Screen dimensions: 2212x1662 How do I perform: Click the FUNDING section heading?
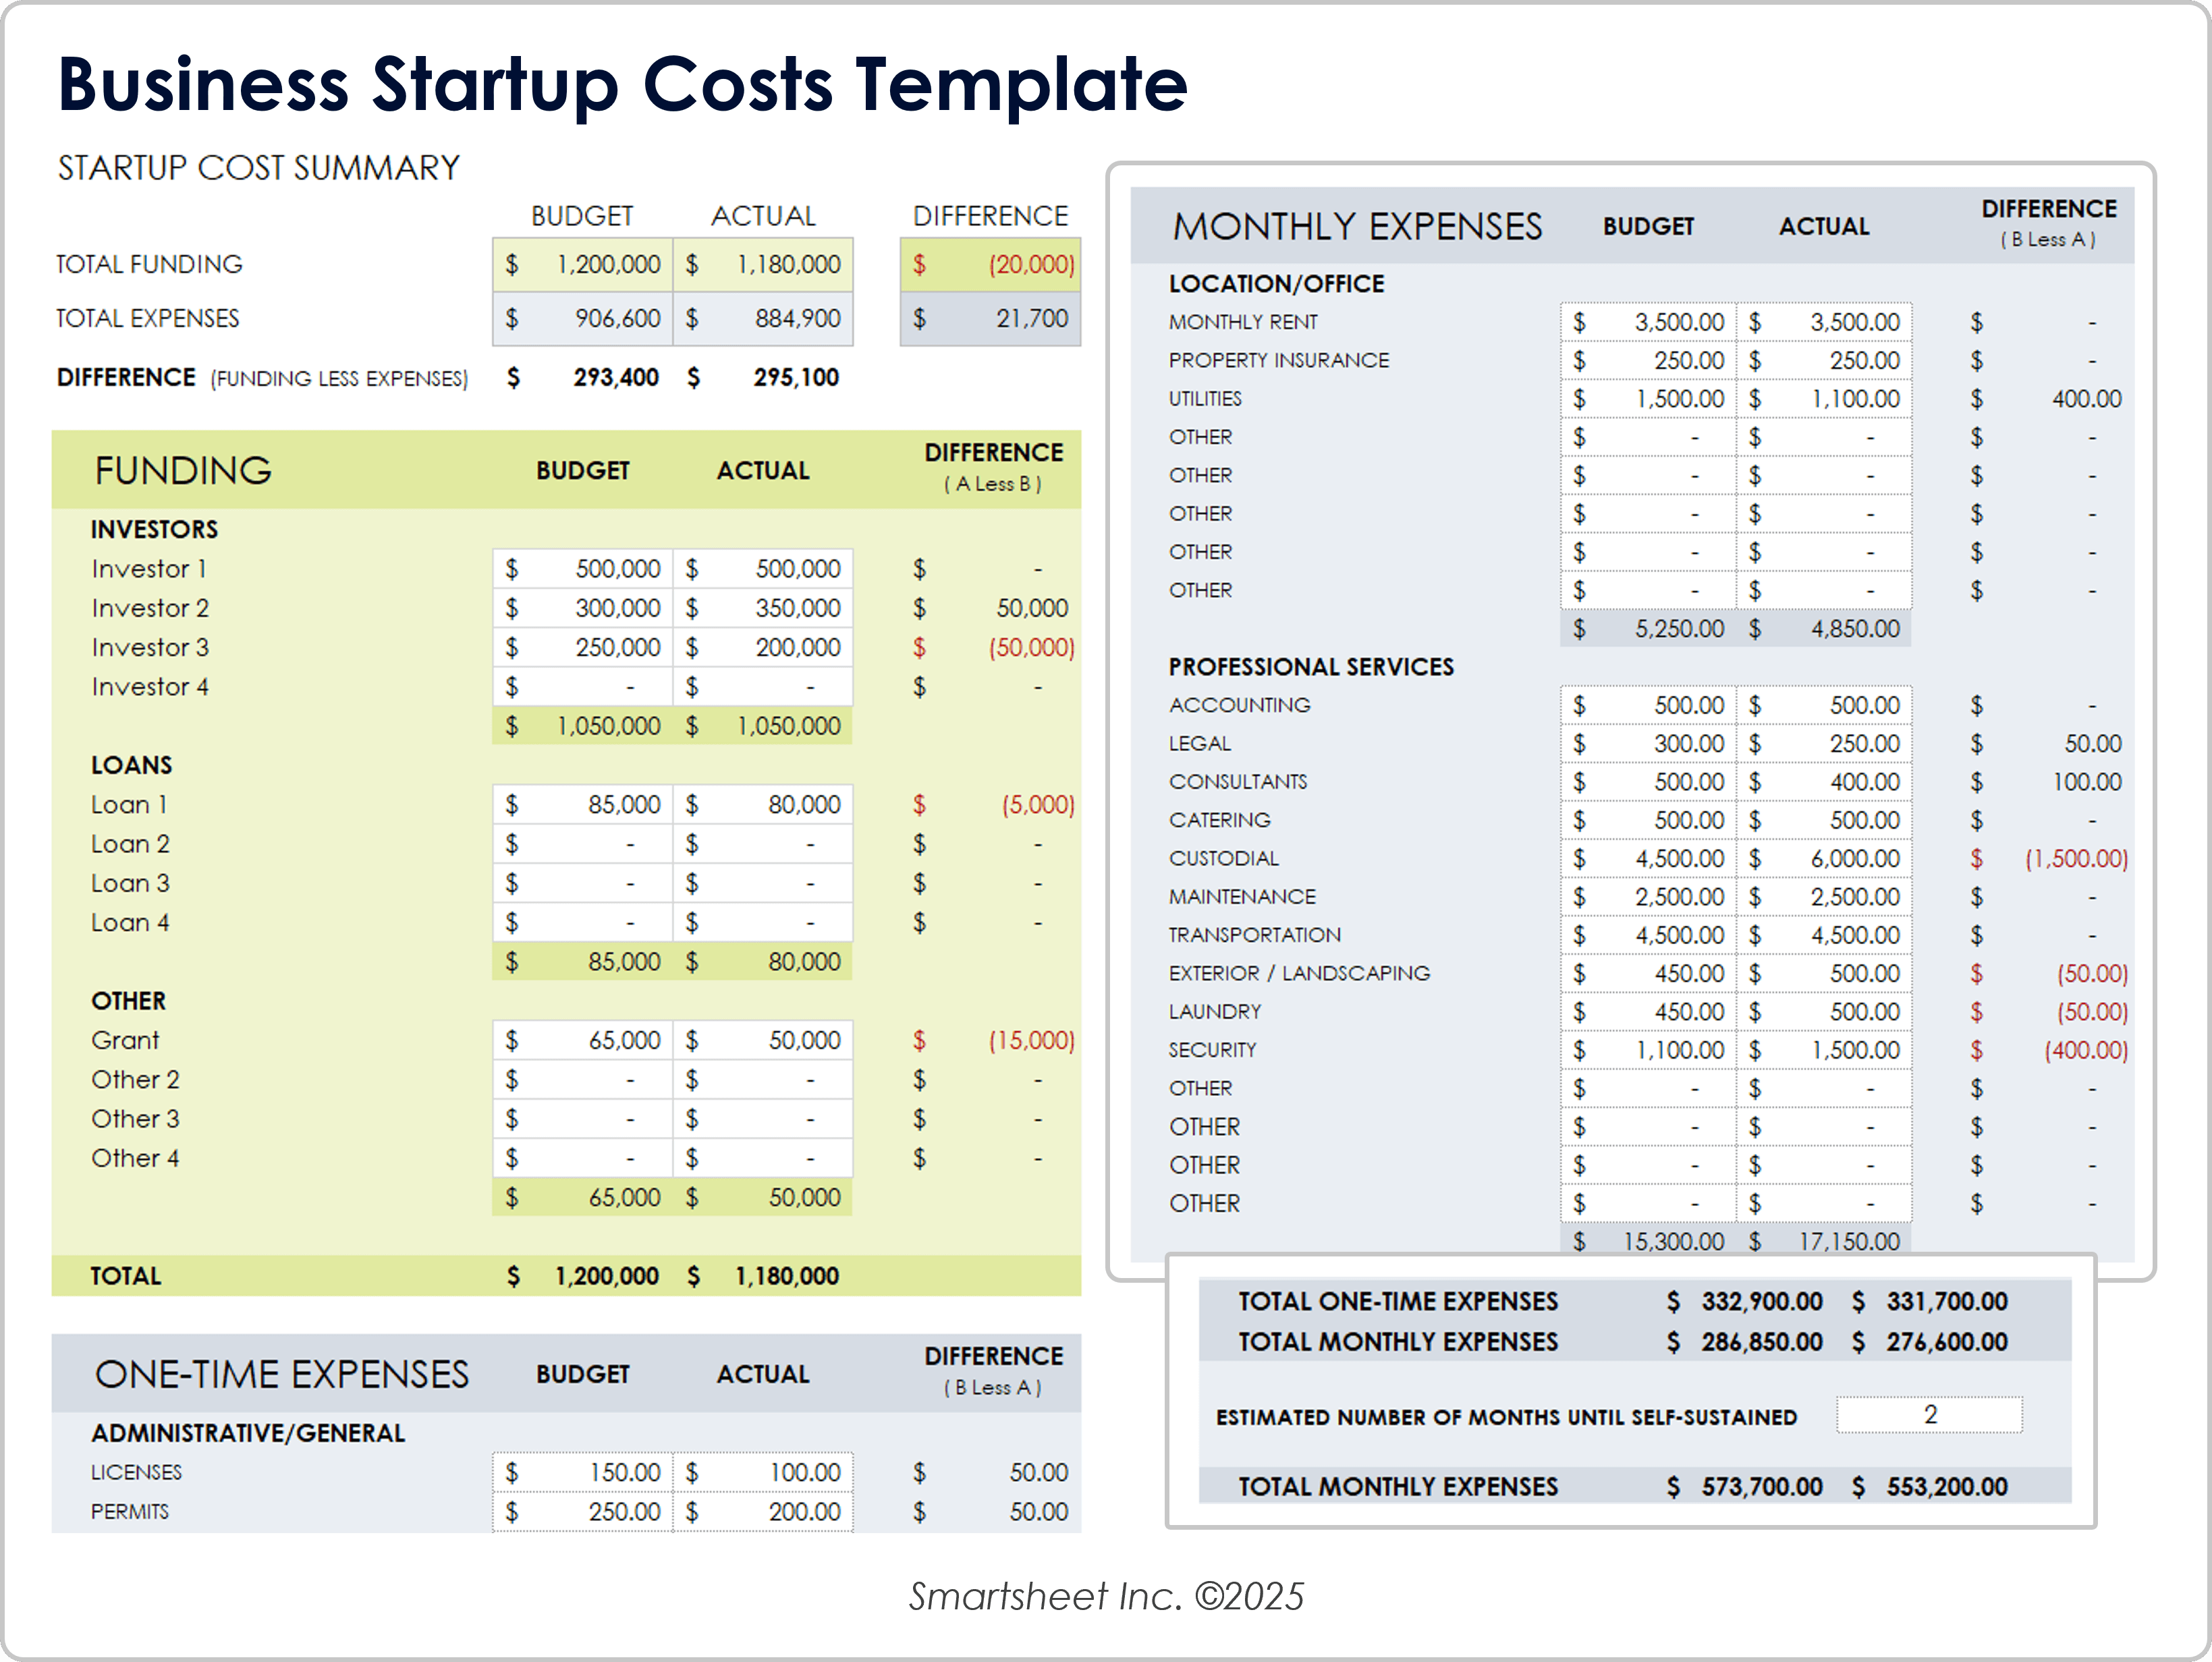(183, 470)
